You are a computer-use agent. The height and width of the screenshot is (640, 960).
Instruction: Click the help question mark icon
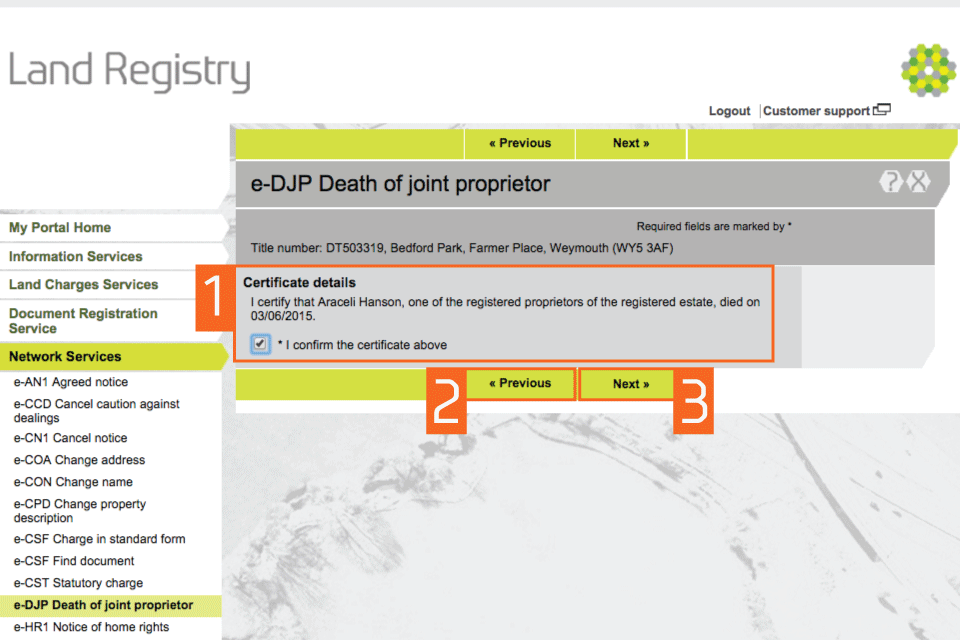pyautogui.click(x=890, y=181)
